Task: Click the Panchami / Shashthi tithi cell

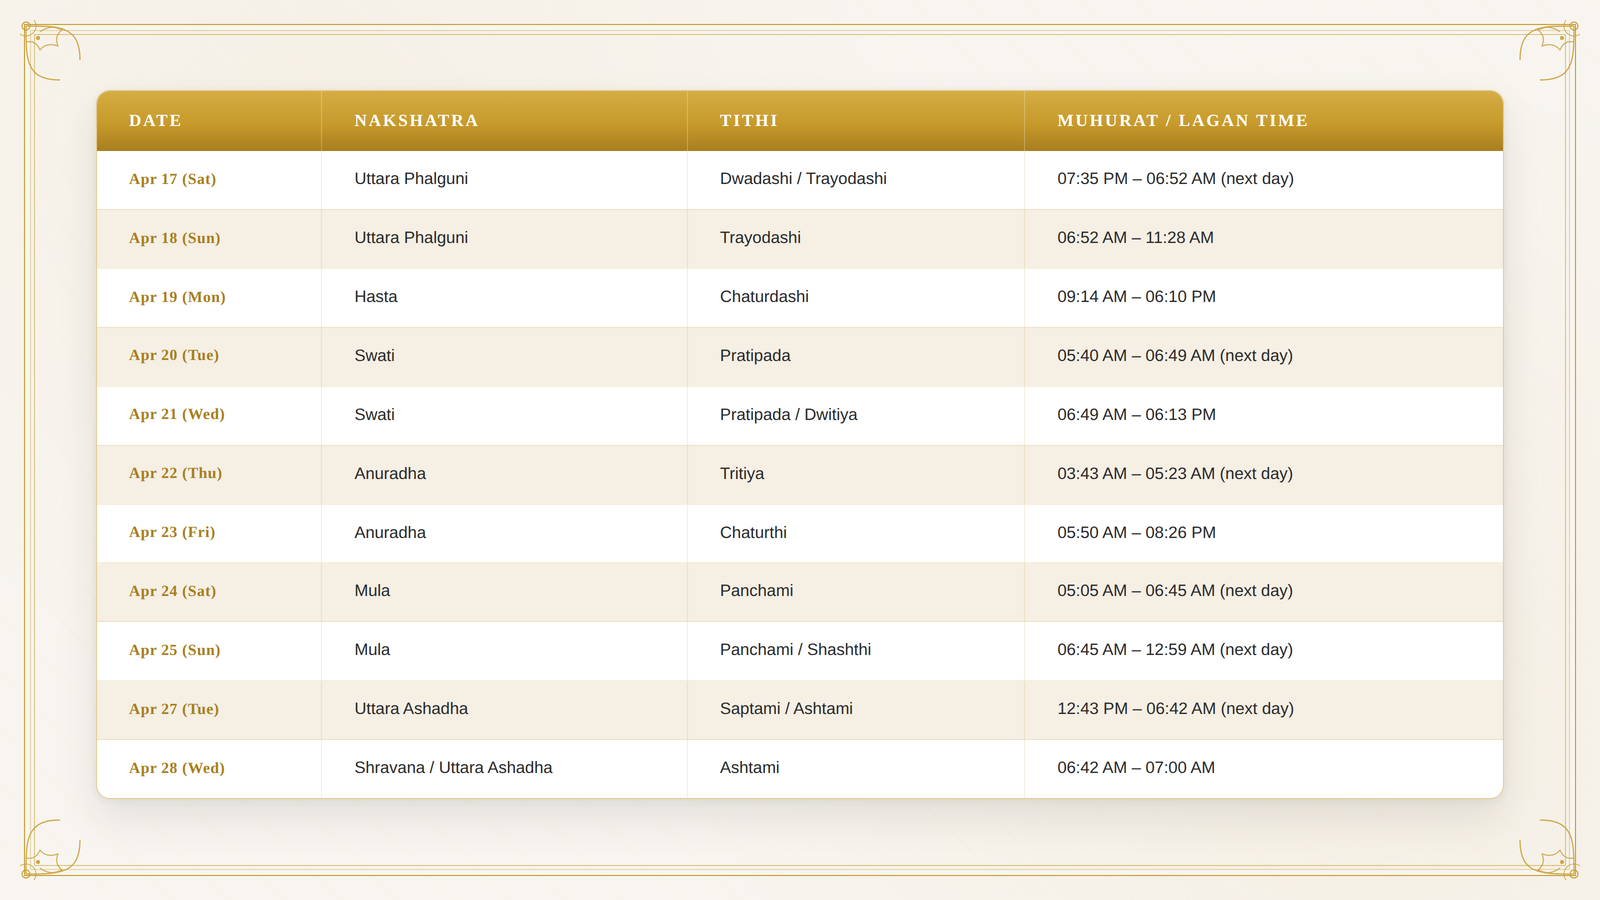Action: click(856, 651)
